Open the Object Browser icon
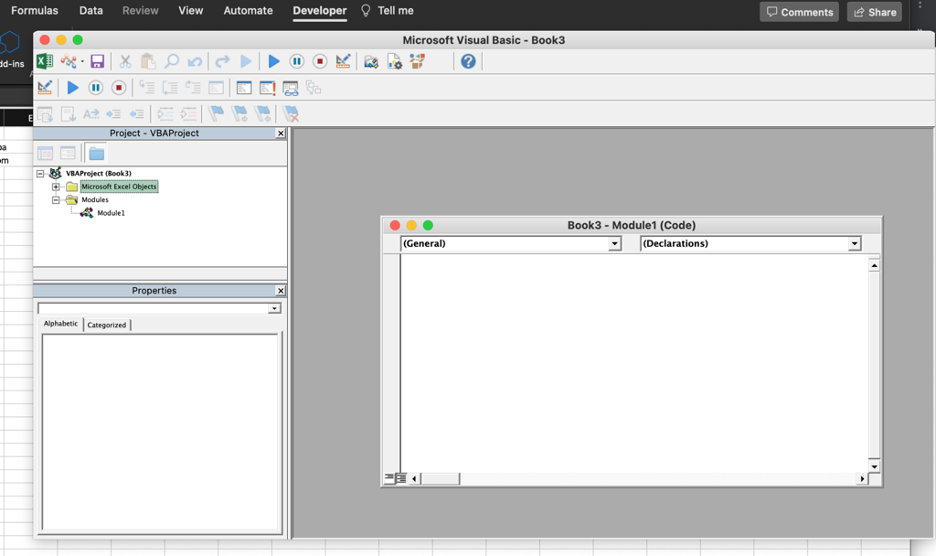Viewport: 936px width, 556px height. [x=417, y=61]
